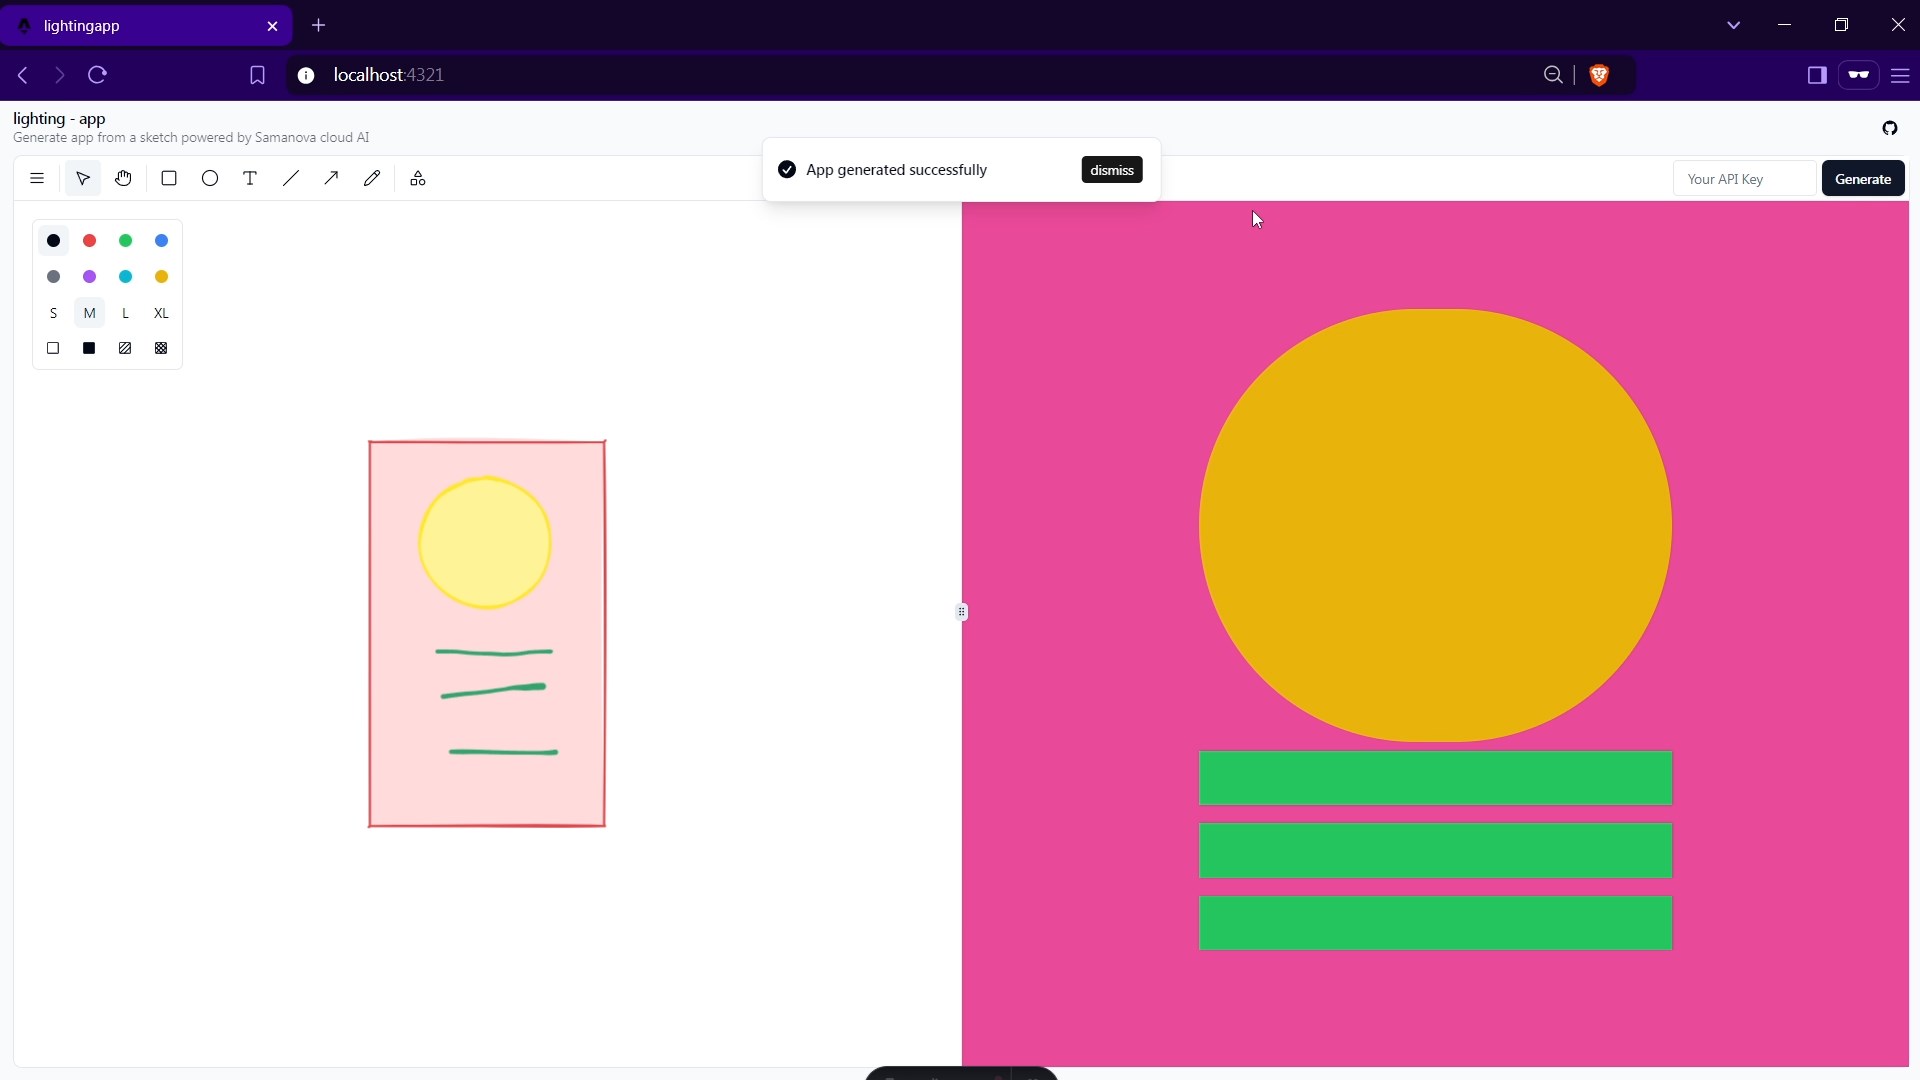Viewport: 1920px width, 1080px height.
Task: Select the Arrow tool
Action: (x=331, y=179)
